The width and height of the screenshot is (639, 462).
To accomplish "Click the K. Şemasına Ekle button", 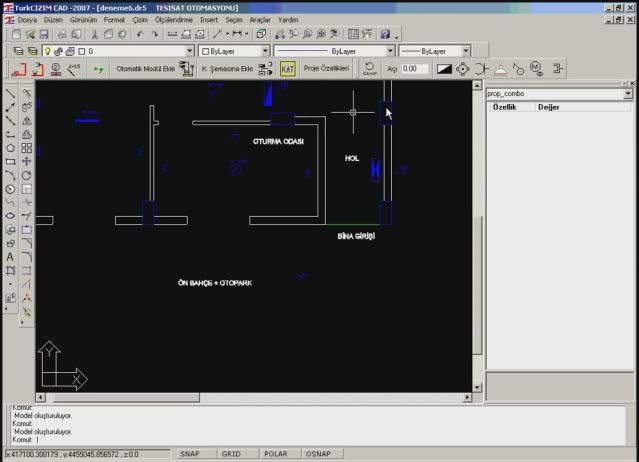I will (x=227, y=69).
